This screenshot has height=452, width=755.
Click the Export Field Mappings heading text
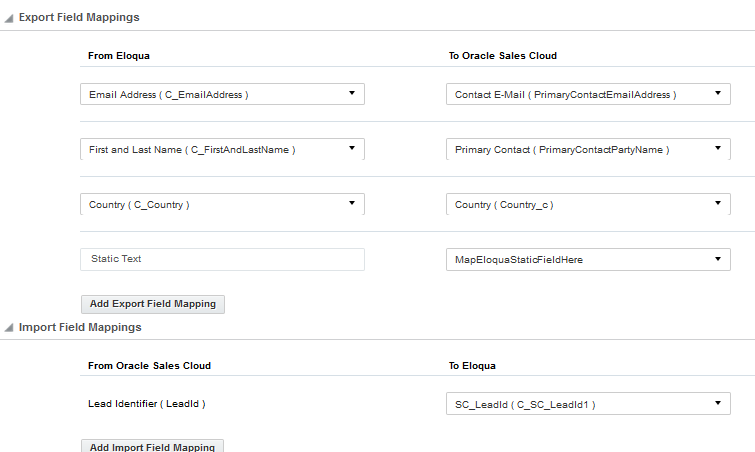(x=79, y=18)
